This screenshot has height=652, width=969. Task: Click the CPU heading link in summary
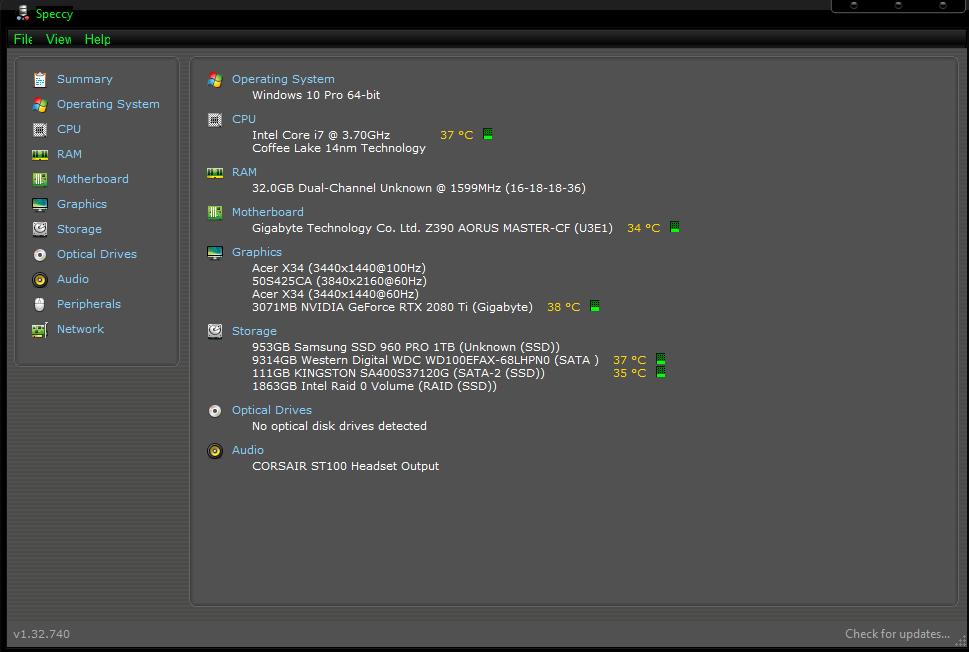tap(243, 119)
